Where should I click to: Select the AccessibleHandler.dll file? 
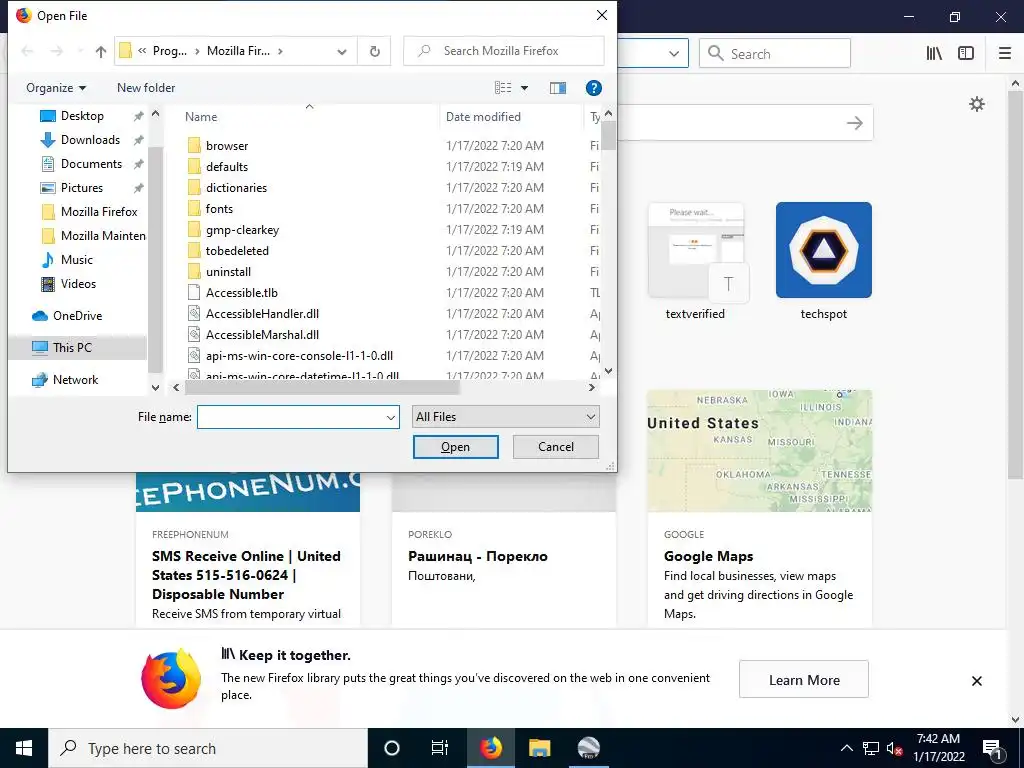tap(262, 313)
